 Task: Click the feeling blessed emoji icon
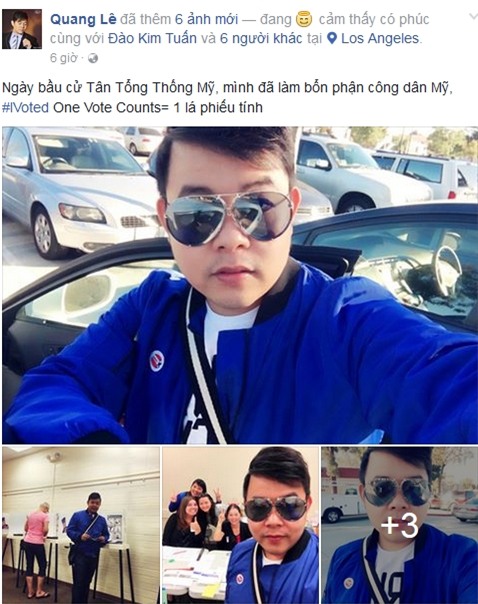tap(304, 19)
